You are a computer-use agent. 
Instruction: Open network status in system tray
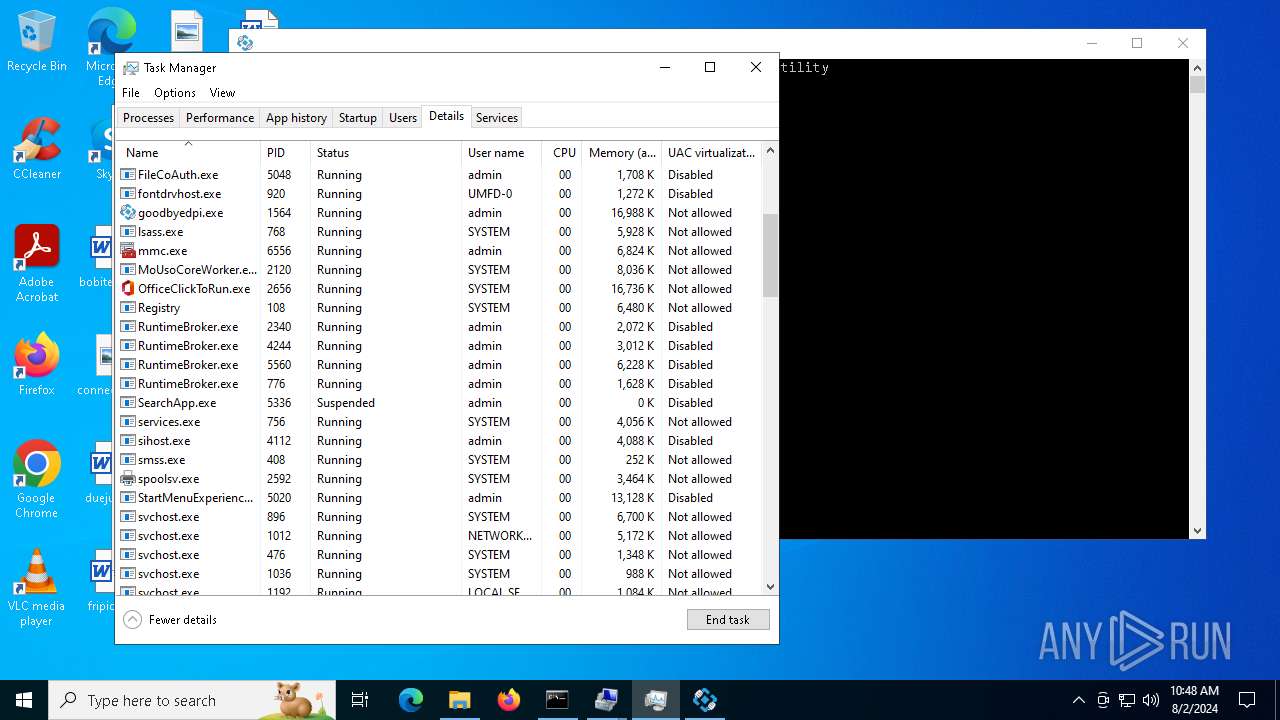(1127, 700)
